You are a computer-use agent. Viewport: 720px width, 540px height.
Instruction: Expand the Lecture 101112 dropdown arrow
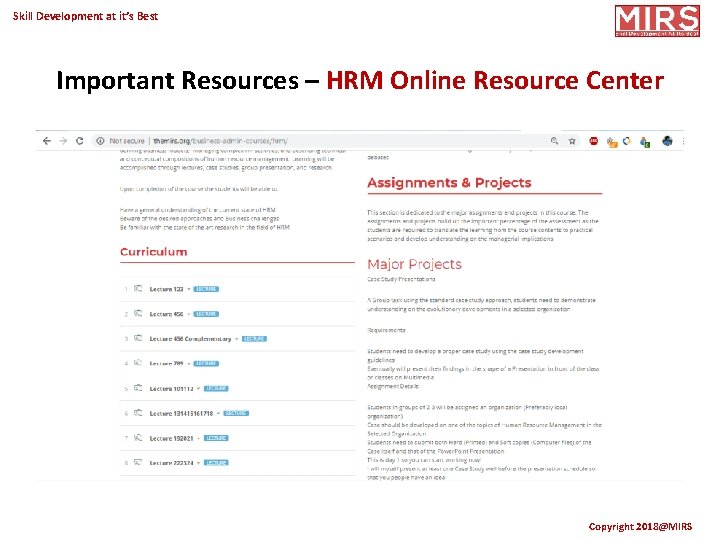point(198,388)
